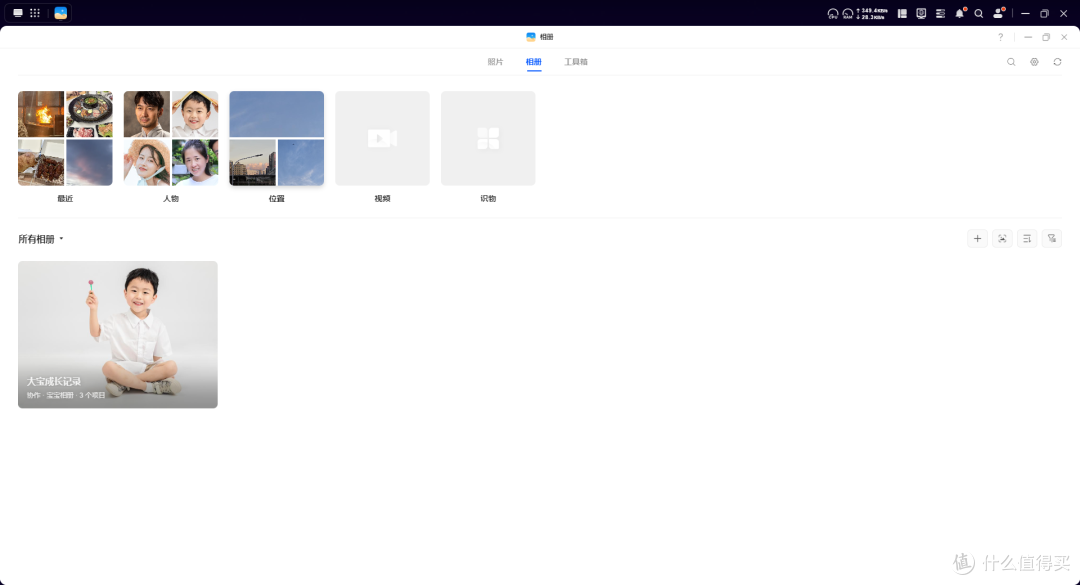Close the 相册 app window
1080x585 pixels.
pos(1064,37)
